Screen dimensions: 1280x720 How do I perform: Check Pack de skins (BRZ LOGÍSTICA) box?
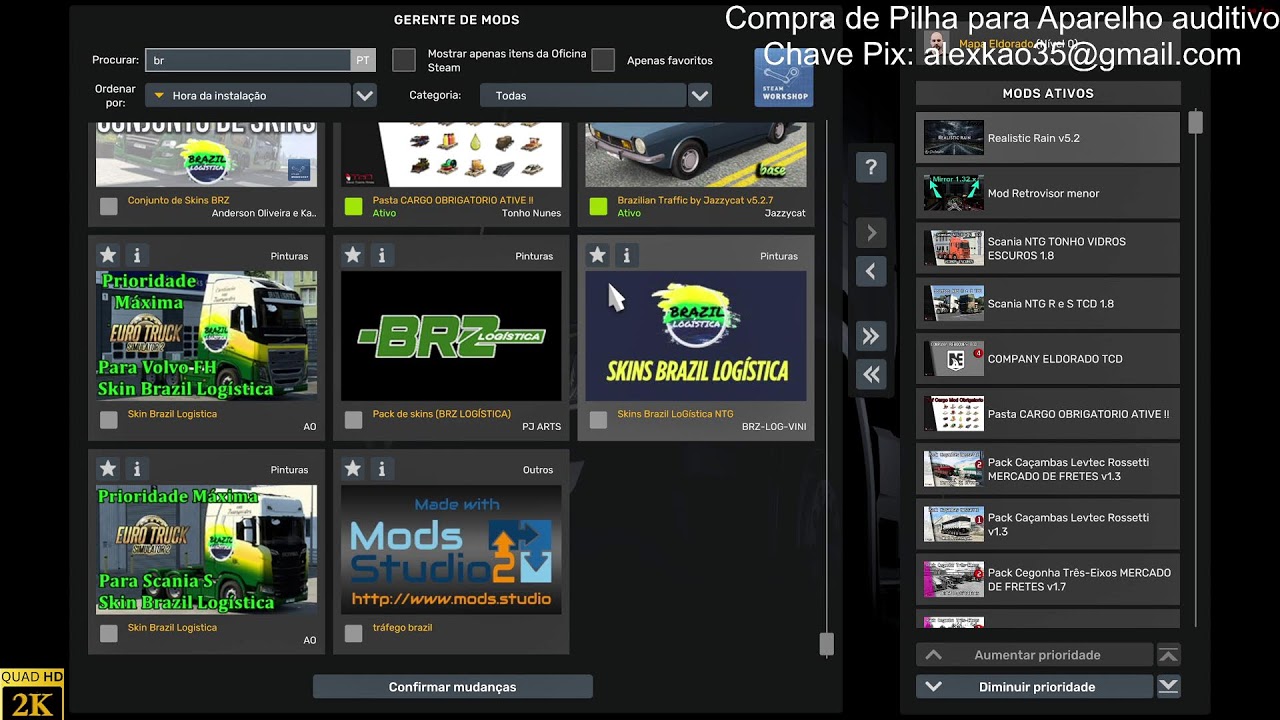(x=353, y=420)
